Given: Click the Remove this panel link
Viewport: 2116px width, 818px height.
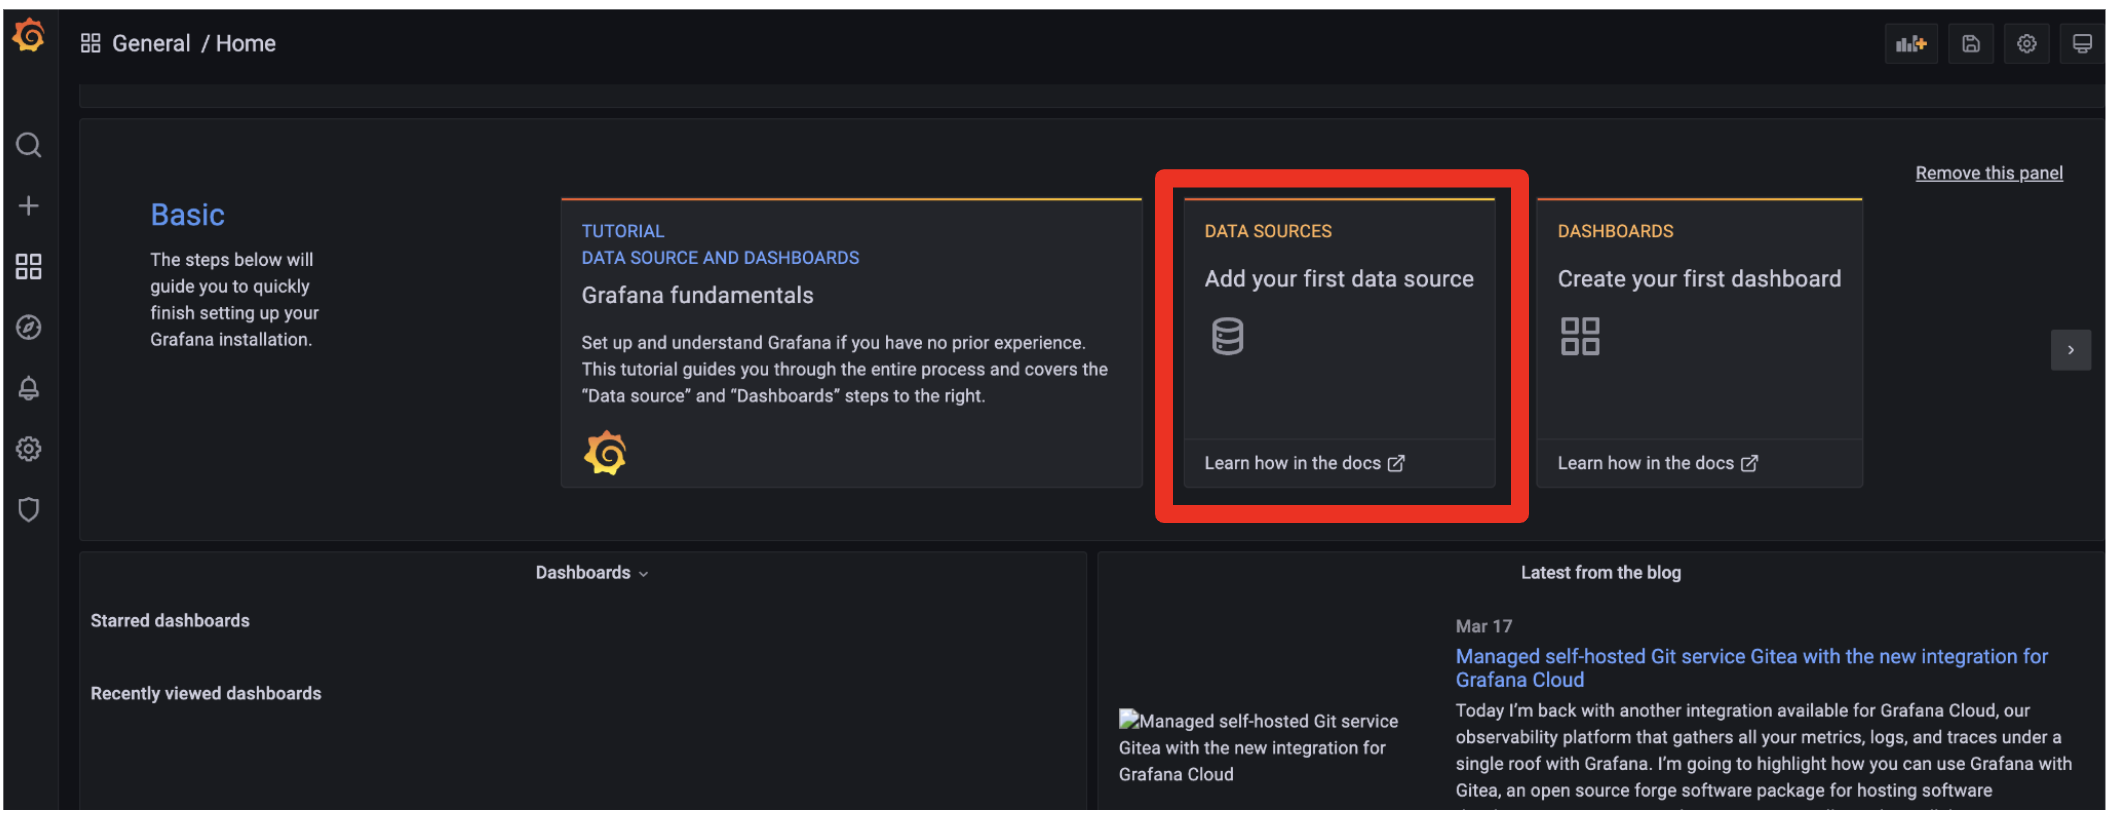Looking at the screenshot, I should pos(1988,173).
